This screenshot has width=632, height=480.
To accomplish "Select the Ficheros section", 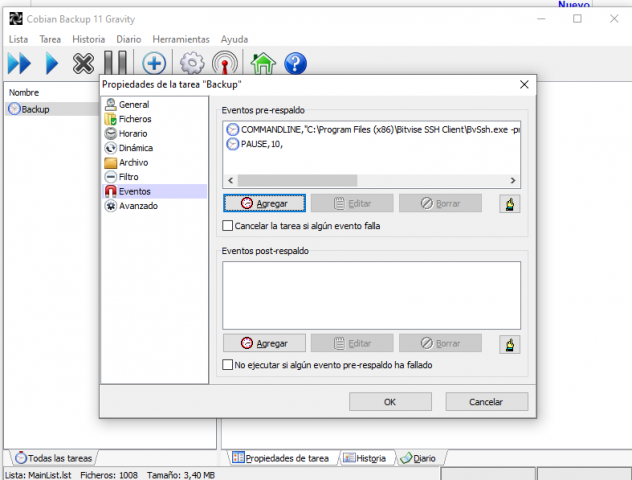I will [x=128, y=119].
